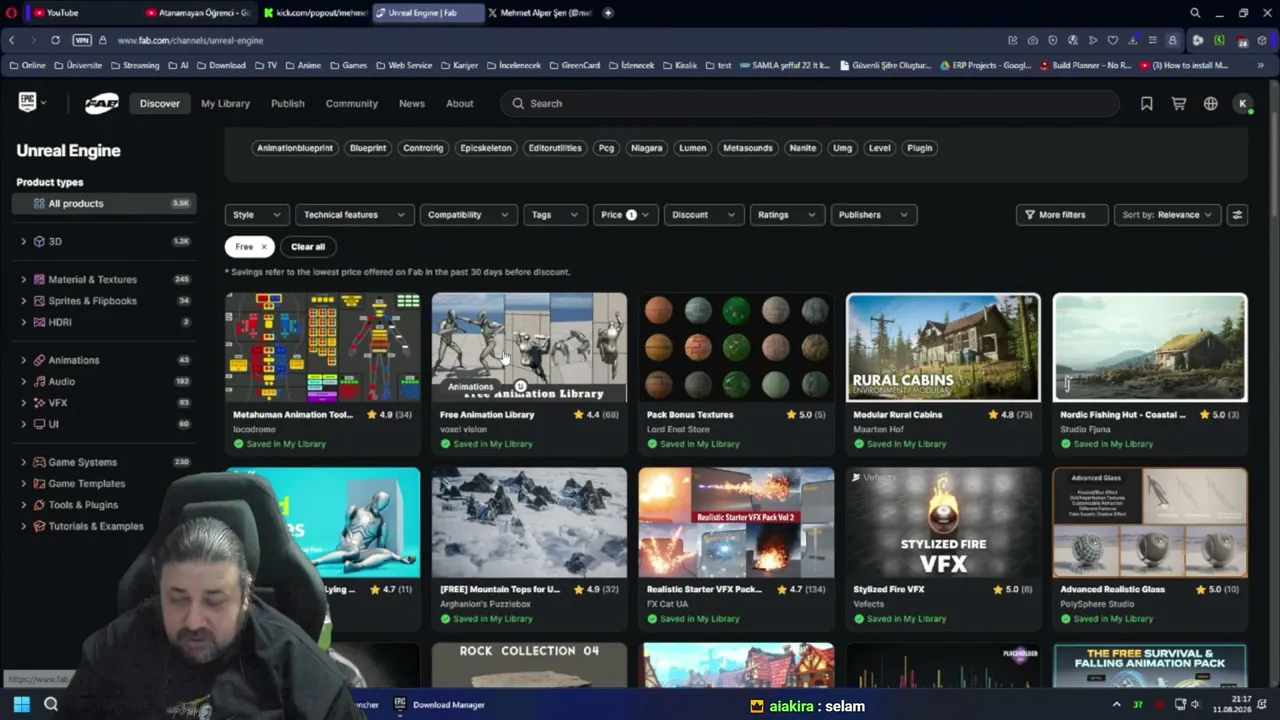Click the UI monitor icon

(x=40, y=424)
